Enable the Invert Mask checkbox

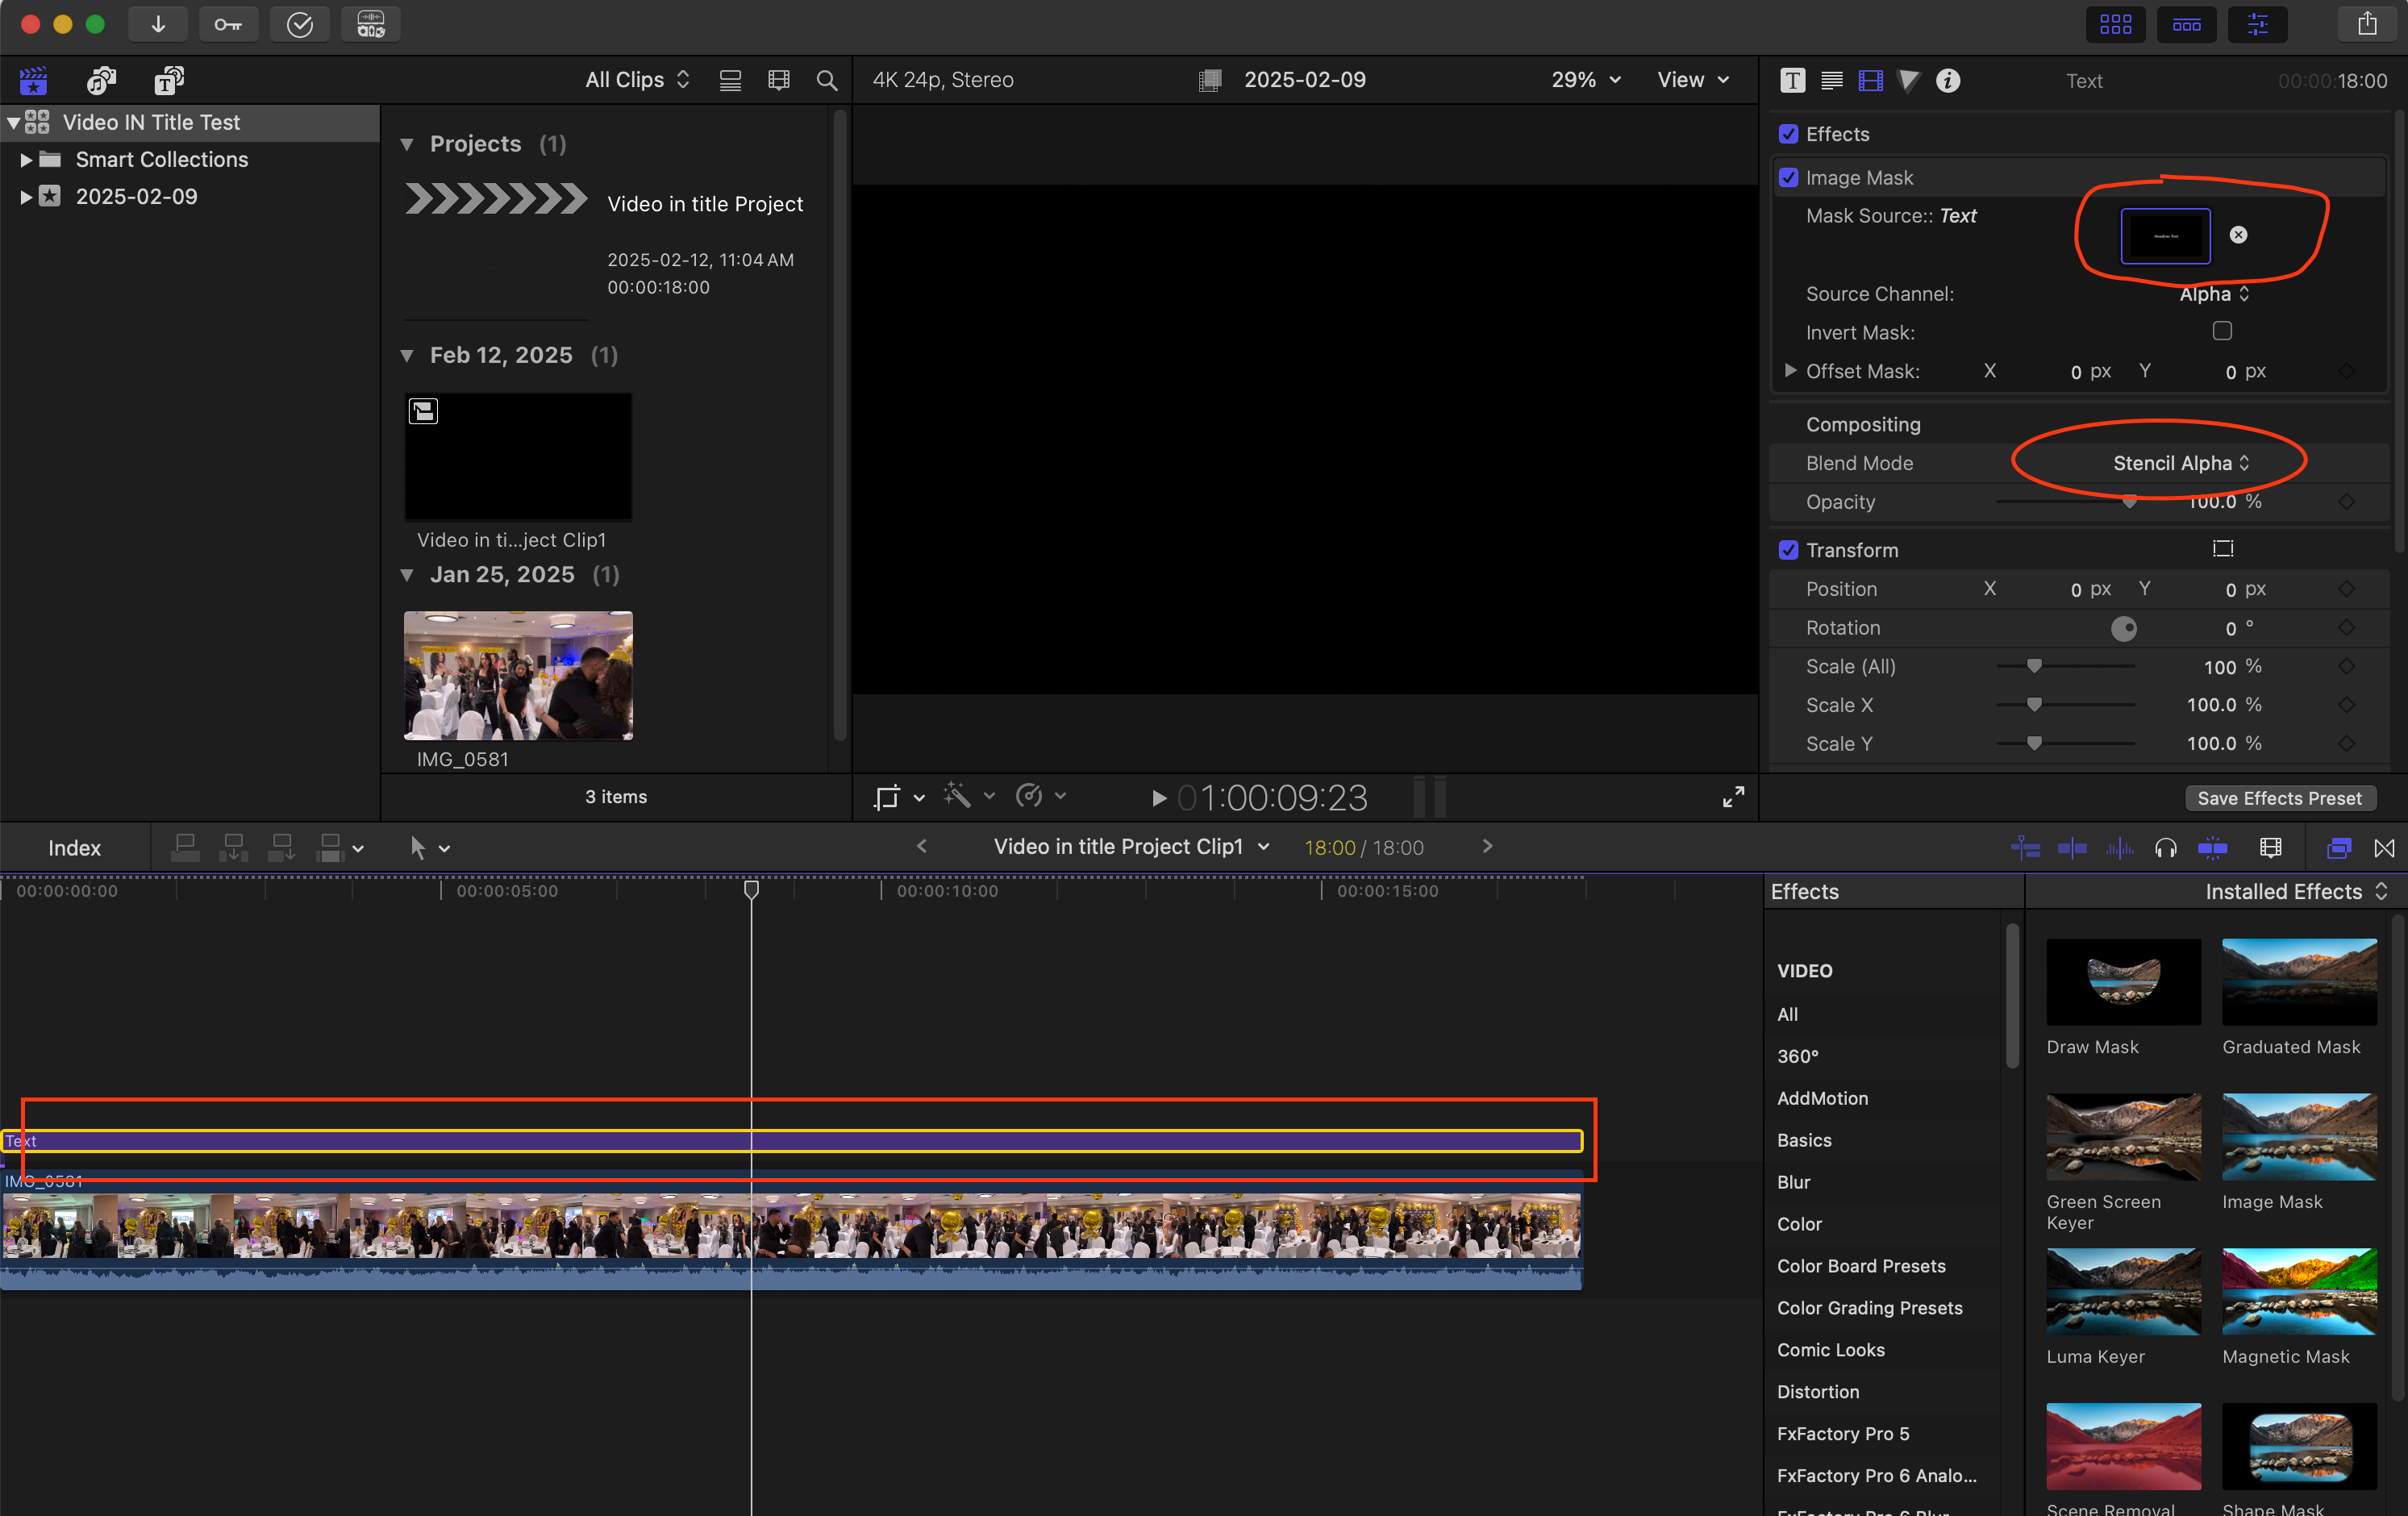[2221, 331]
